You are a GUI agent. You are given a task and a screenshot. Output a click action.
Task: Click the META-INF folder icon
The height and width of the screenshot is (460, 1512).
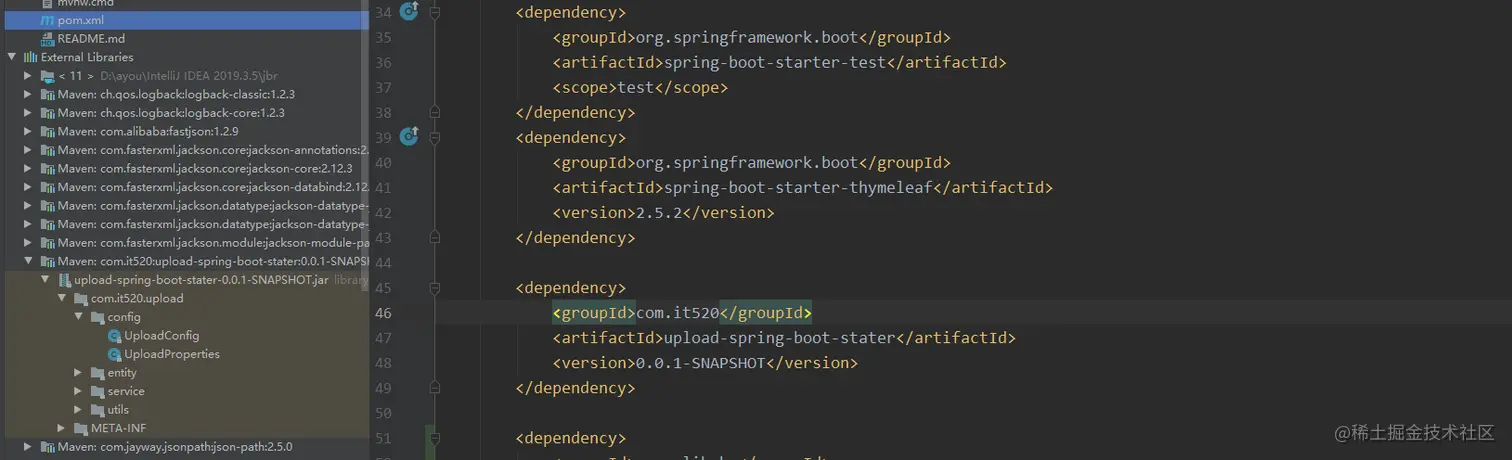[x=81, y=428]
